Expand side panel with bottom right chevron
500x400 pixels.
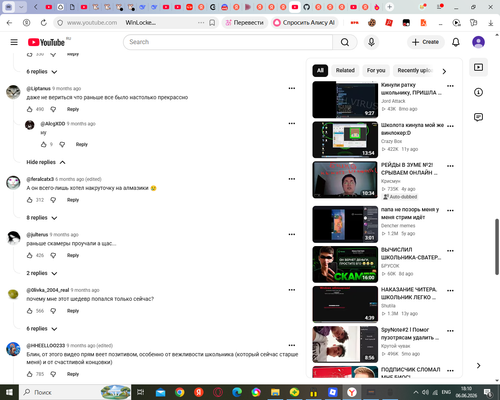click(x=478, y=366)
